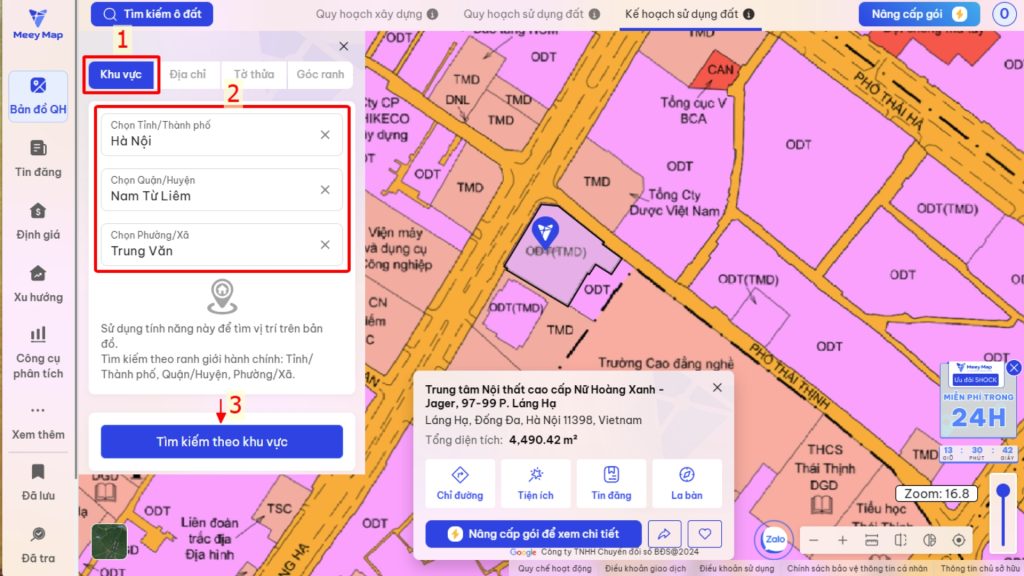Screen dimensions: 1024x576
Task: Toggle the map opacity contrast icon
Action: coord(929,540)
